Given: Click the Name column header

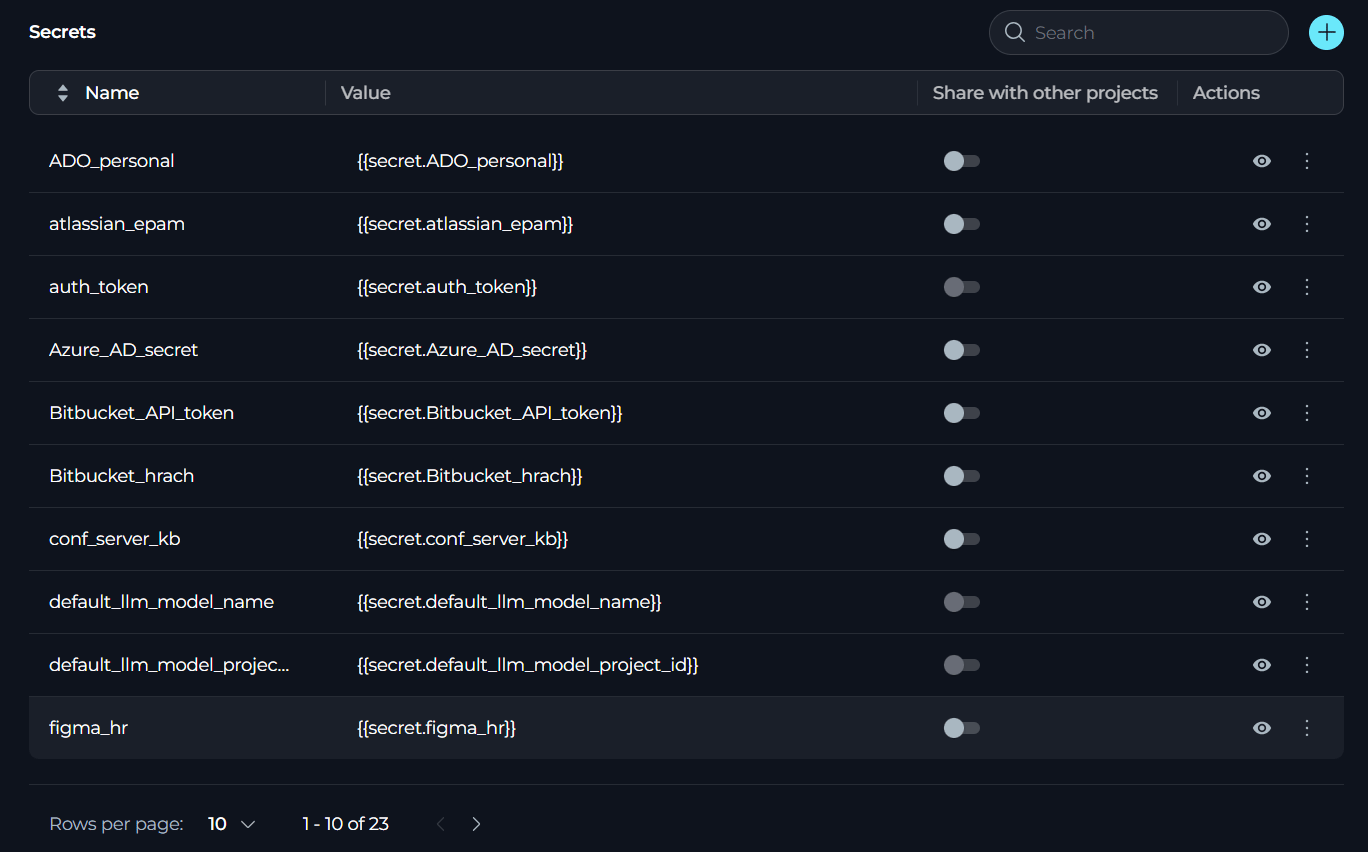Looking at the screenshot, I should [x=112, y=93].
